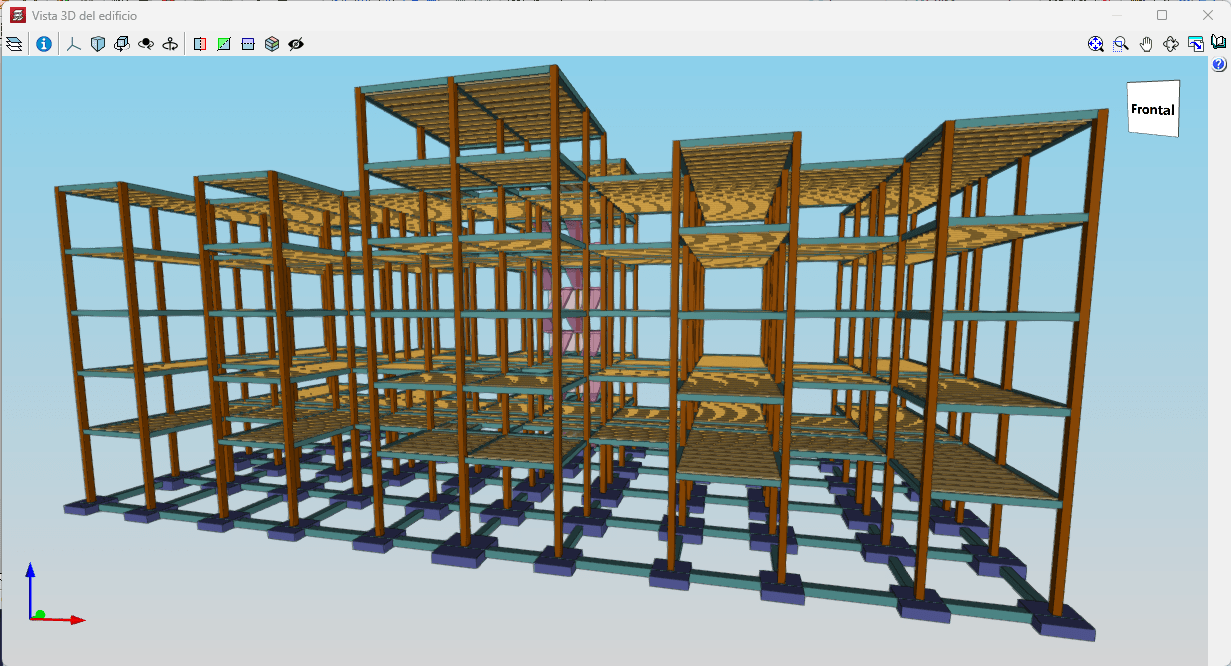Switch to the solid cube perspective view

pyautogui.click(x=98, y=44)
